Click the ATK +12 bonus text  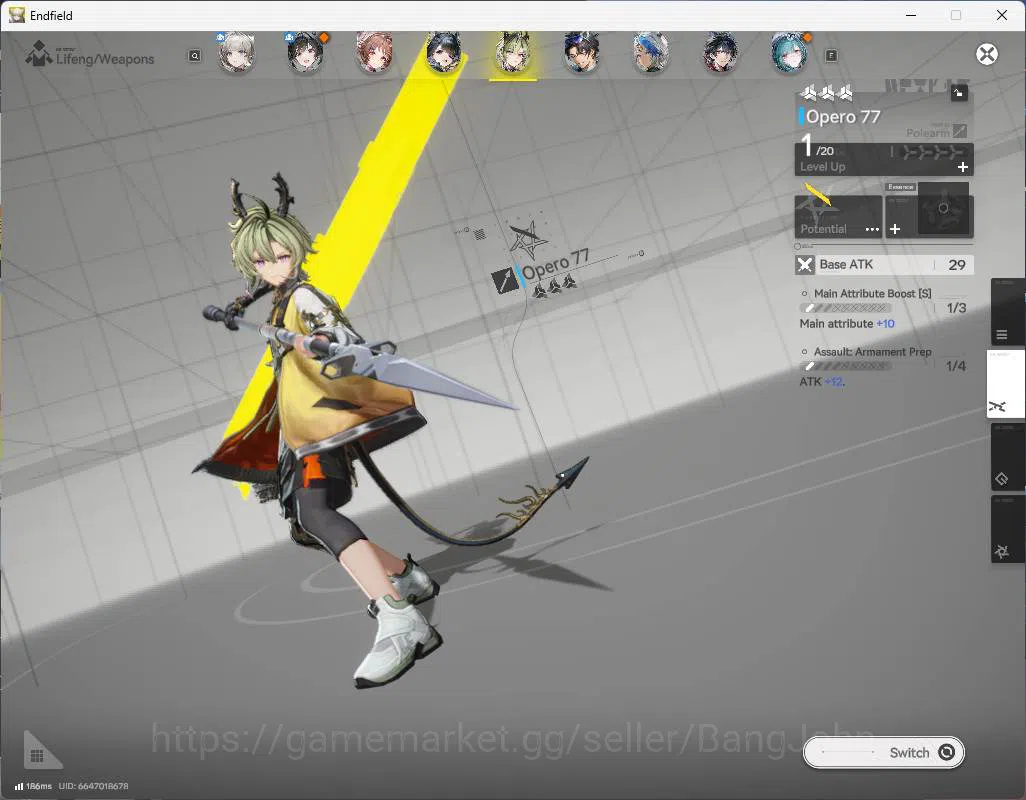coord(822,382)
